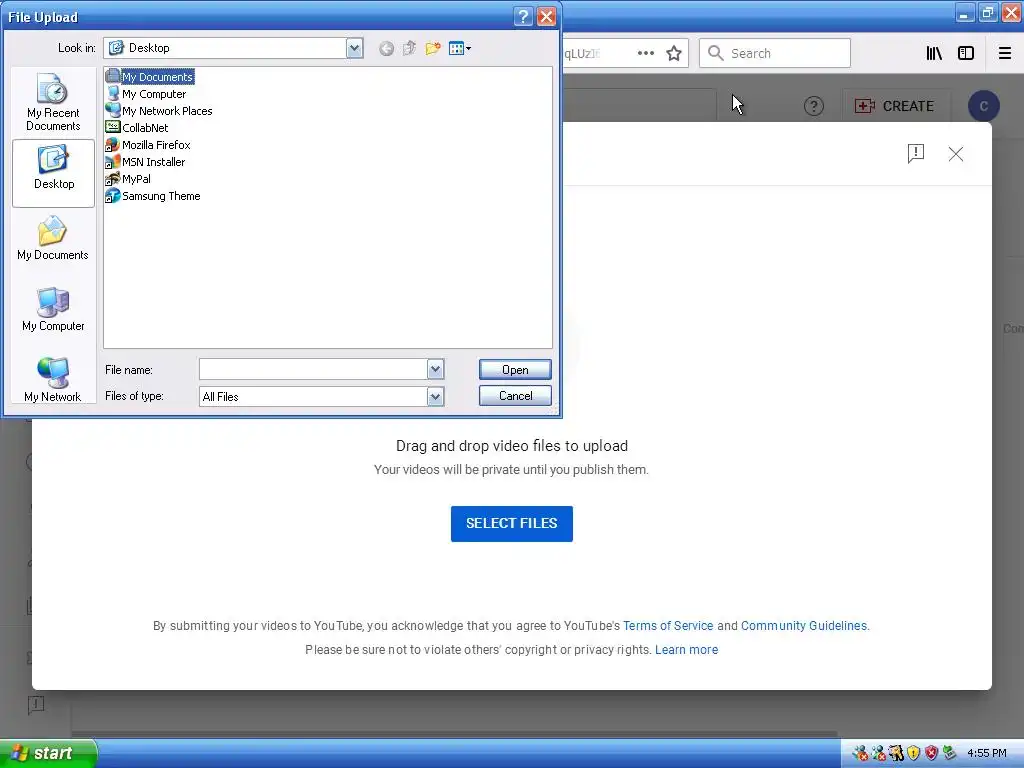Click the yellow security shield tray icon
This screenshot has height=768, width=1024.
click(x=914, y=754)
